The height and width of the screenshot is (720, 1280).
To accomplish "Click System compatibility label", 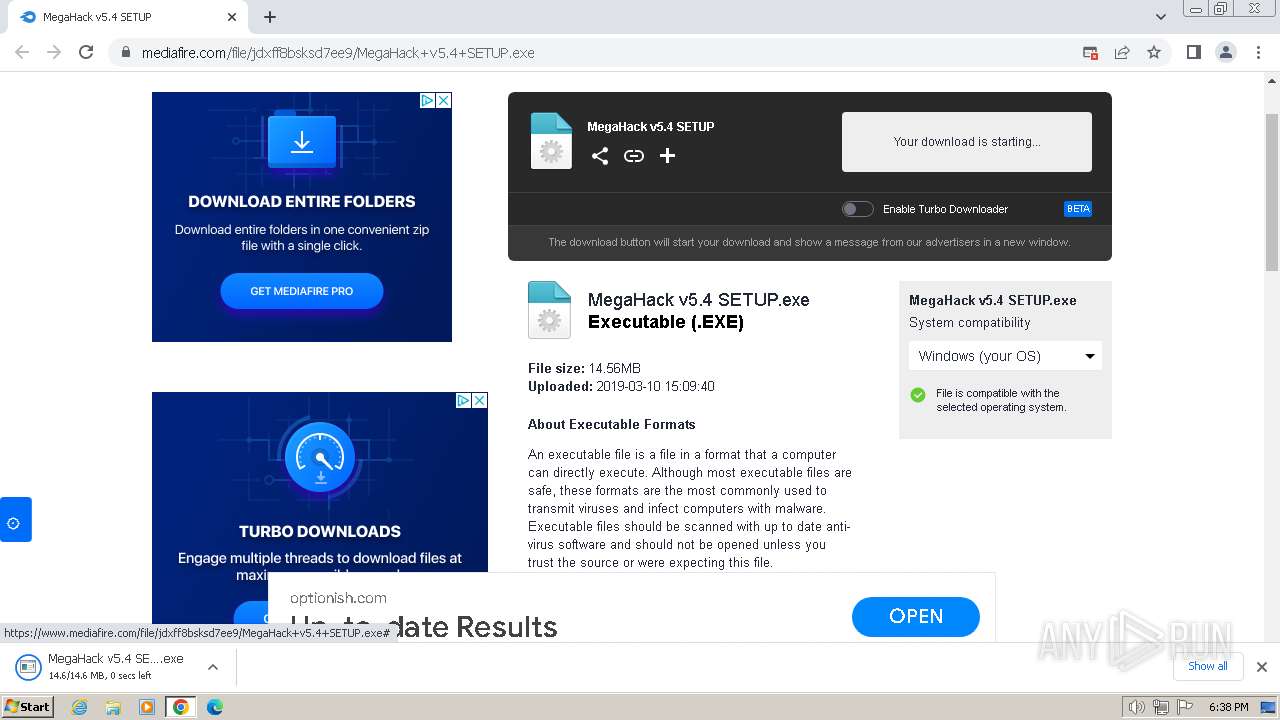I will pyautogui.click(x=969, y=322).
